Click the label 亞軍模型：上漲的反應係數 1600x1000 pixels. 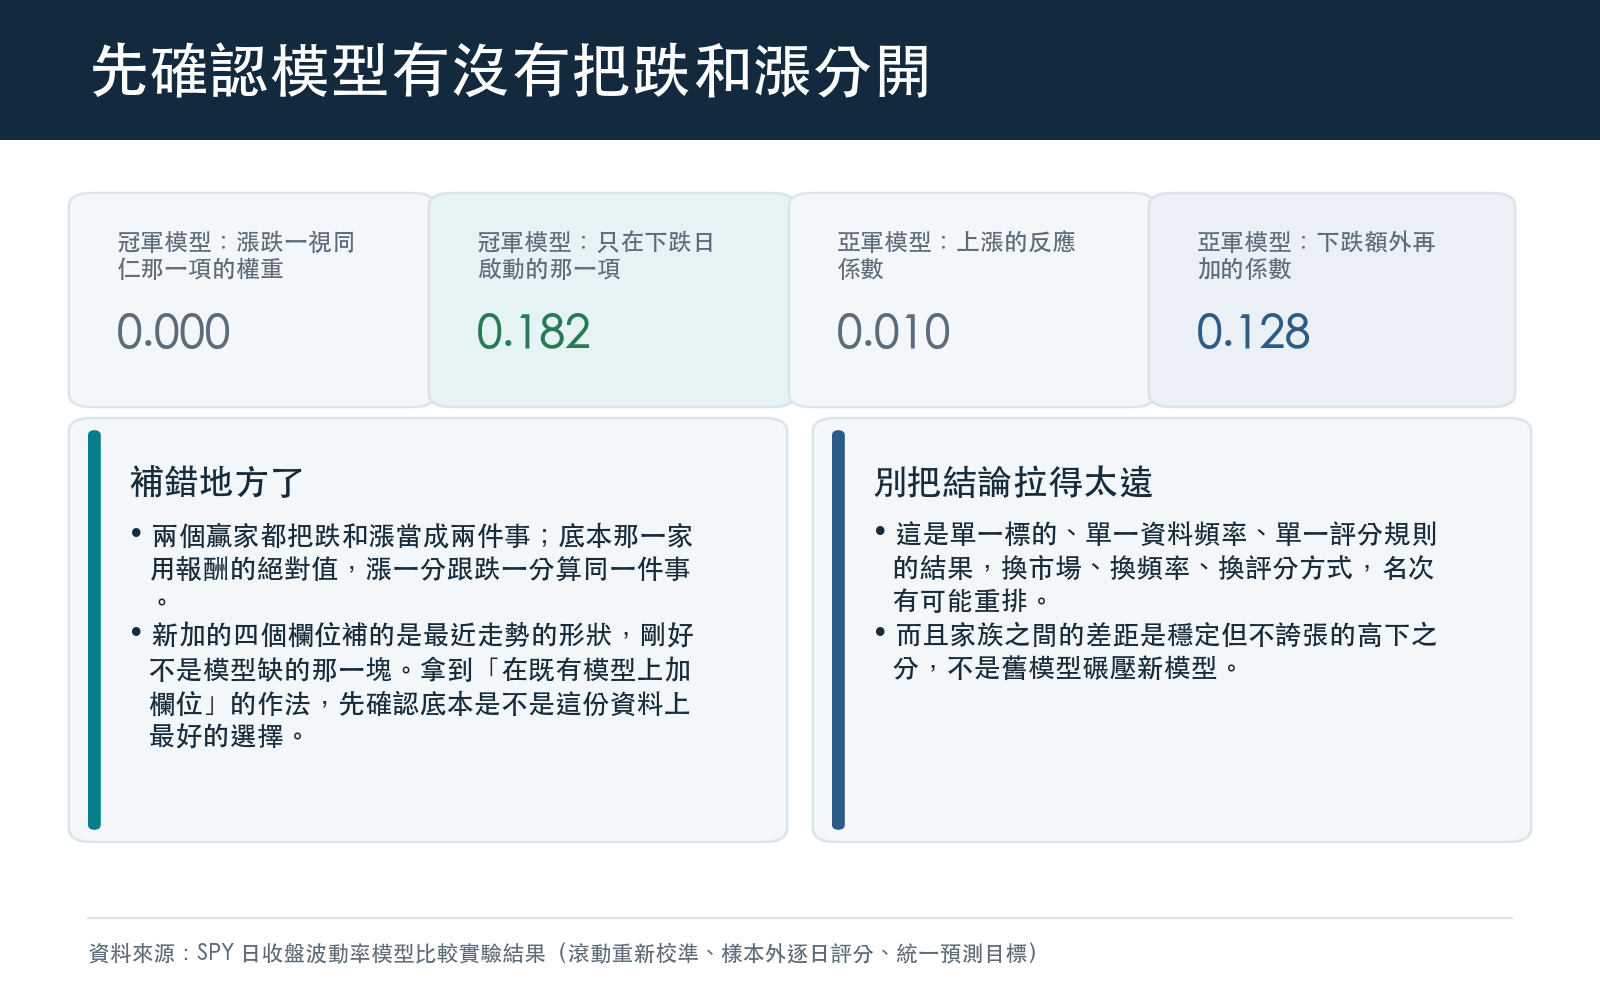(956, 255)
